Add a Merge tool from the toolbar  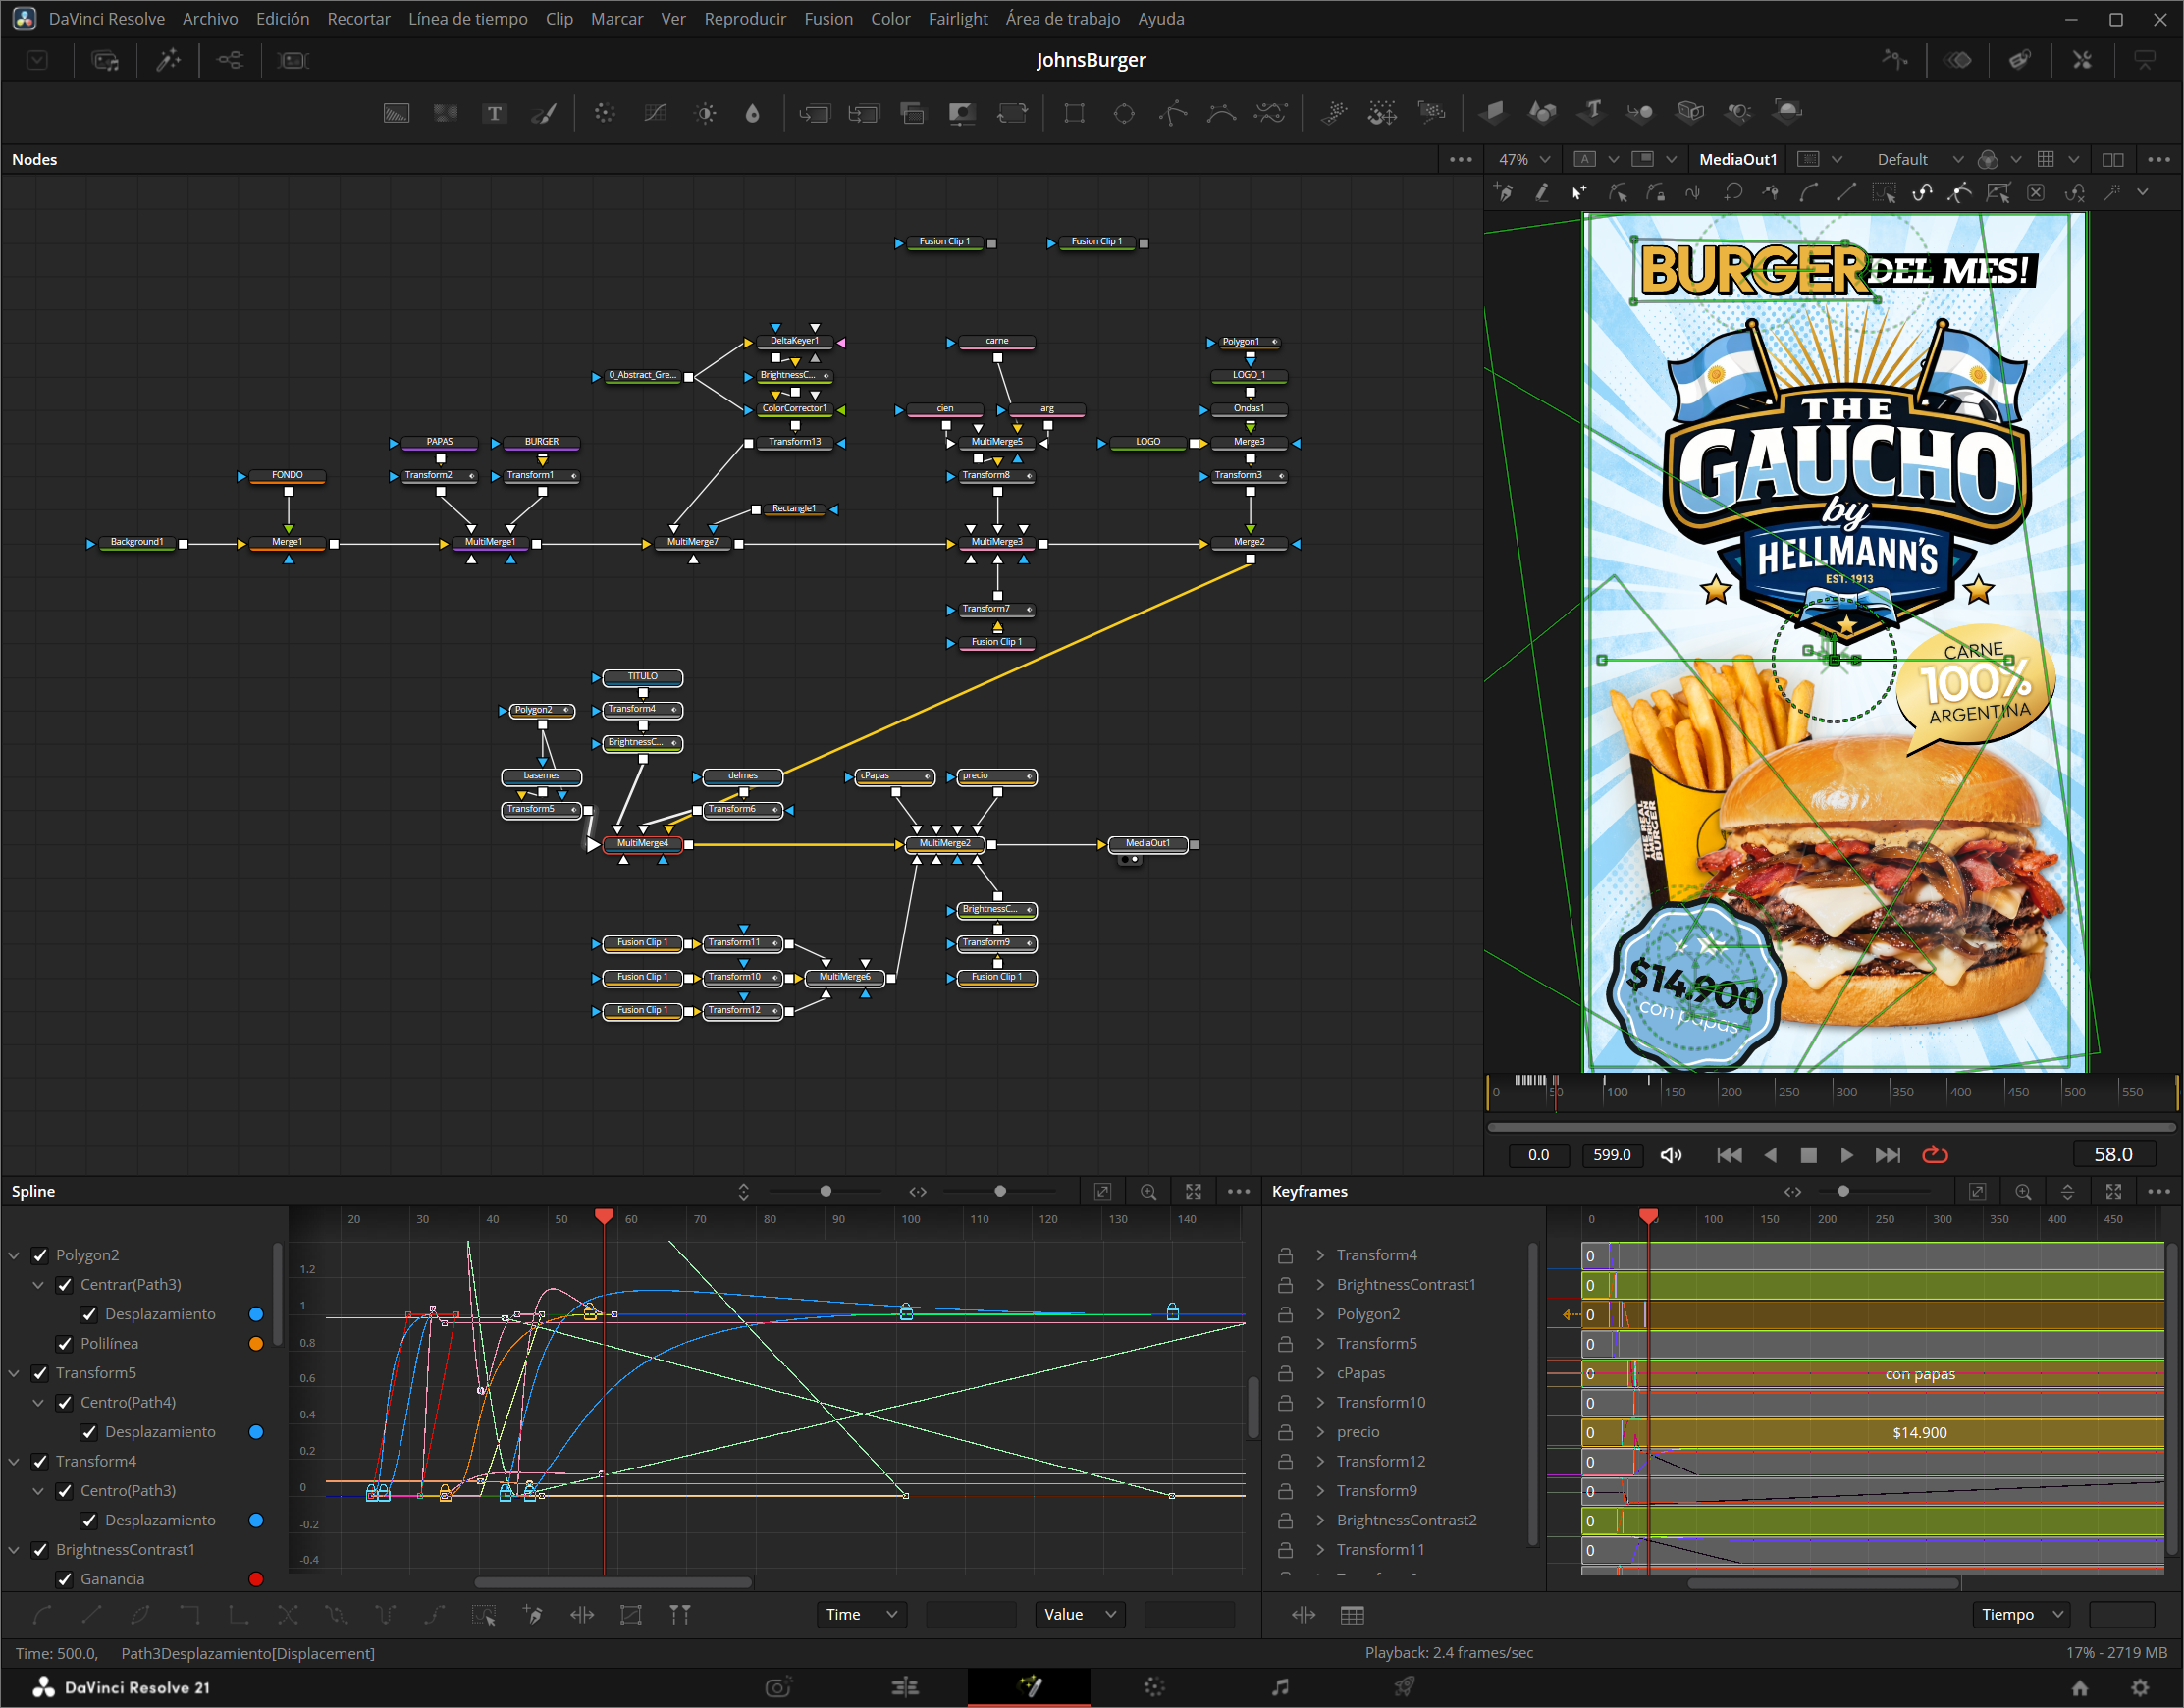coord(814,113)
